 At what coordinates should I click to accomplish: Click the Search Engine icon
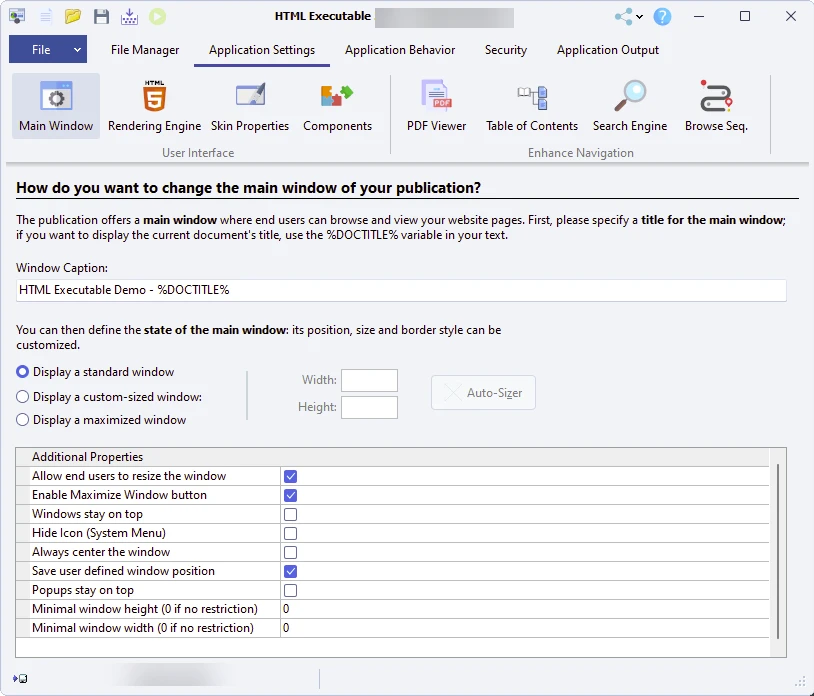(629, 106)
